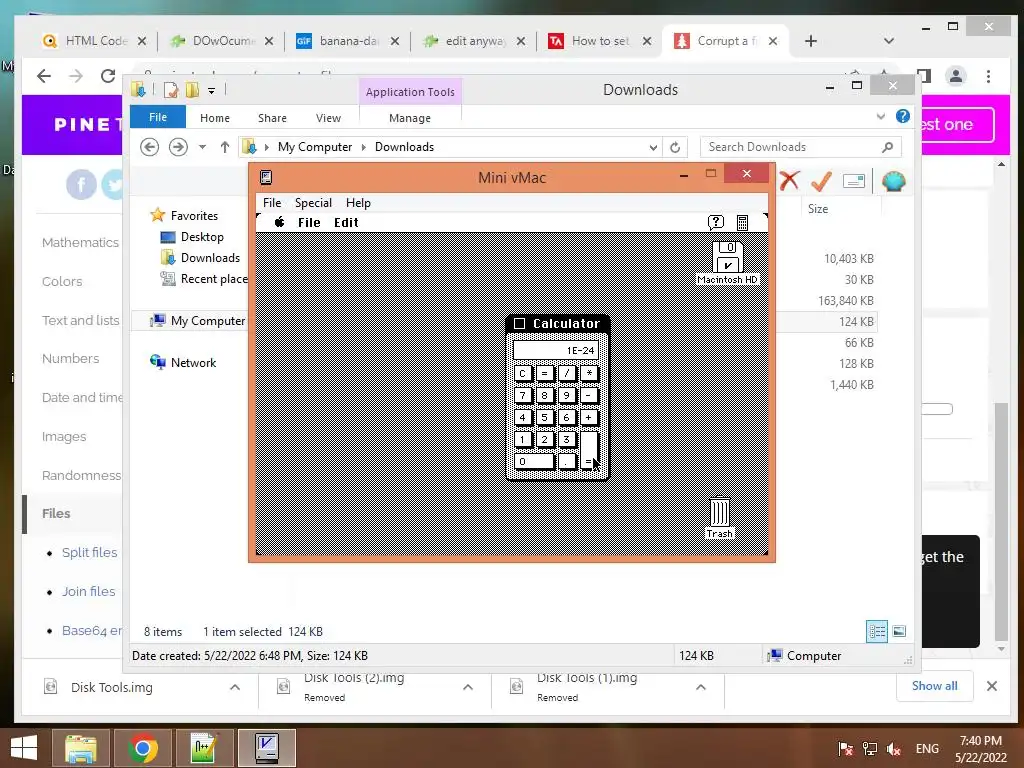Open Chrome from the taskbar
This screenshot has width=1024, height=768.
click(142, 748)
